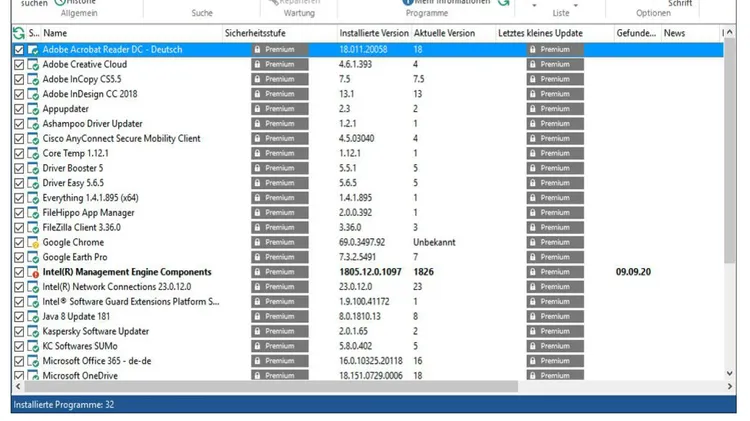Viewport: 750px width, 421px height.
Task: Click the green check icon beside Adobe Creative Cloud
Action: (33, 65)
